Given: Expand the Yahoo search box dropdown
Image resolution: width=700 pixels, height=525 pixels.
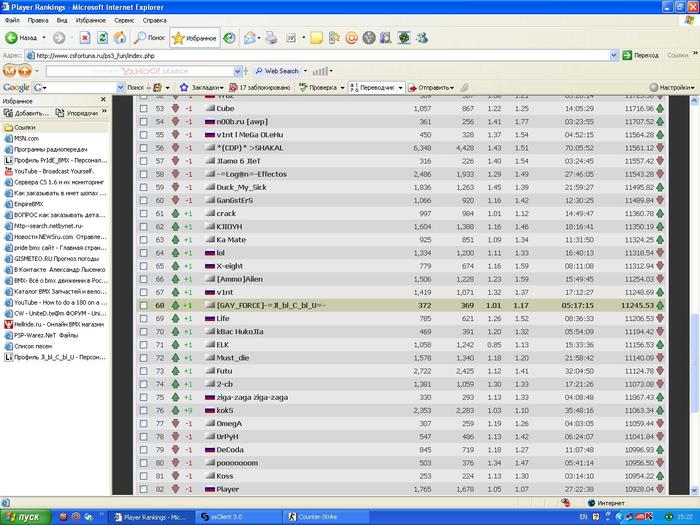Looking at the screenshot, I should 238,71.
